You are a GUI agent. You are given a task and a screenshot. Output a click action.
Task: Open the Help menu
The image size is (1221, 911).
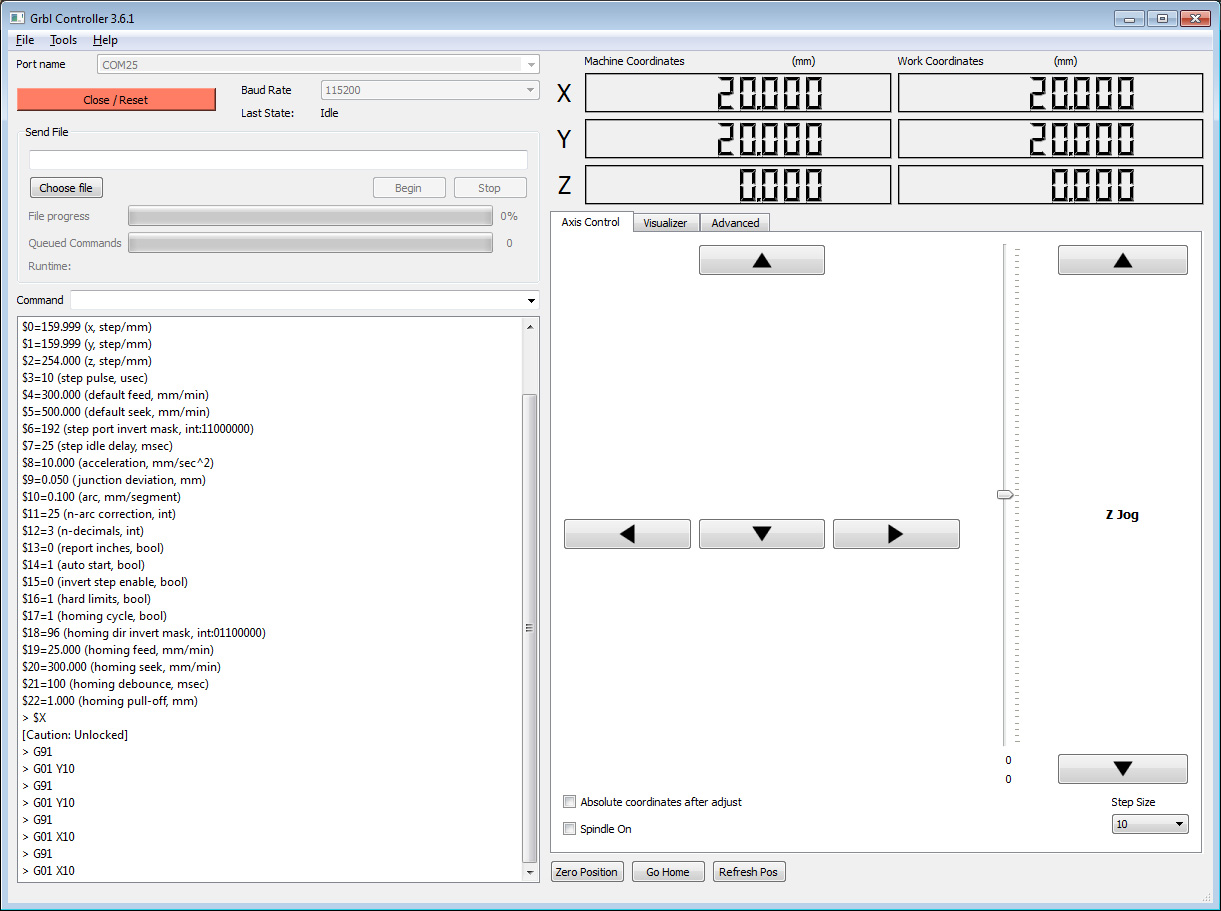[x=105, y=40]
